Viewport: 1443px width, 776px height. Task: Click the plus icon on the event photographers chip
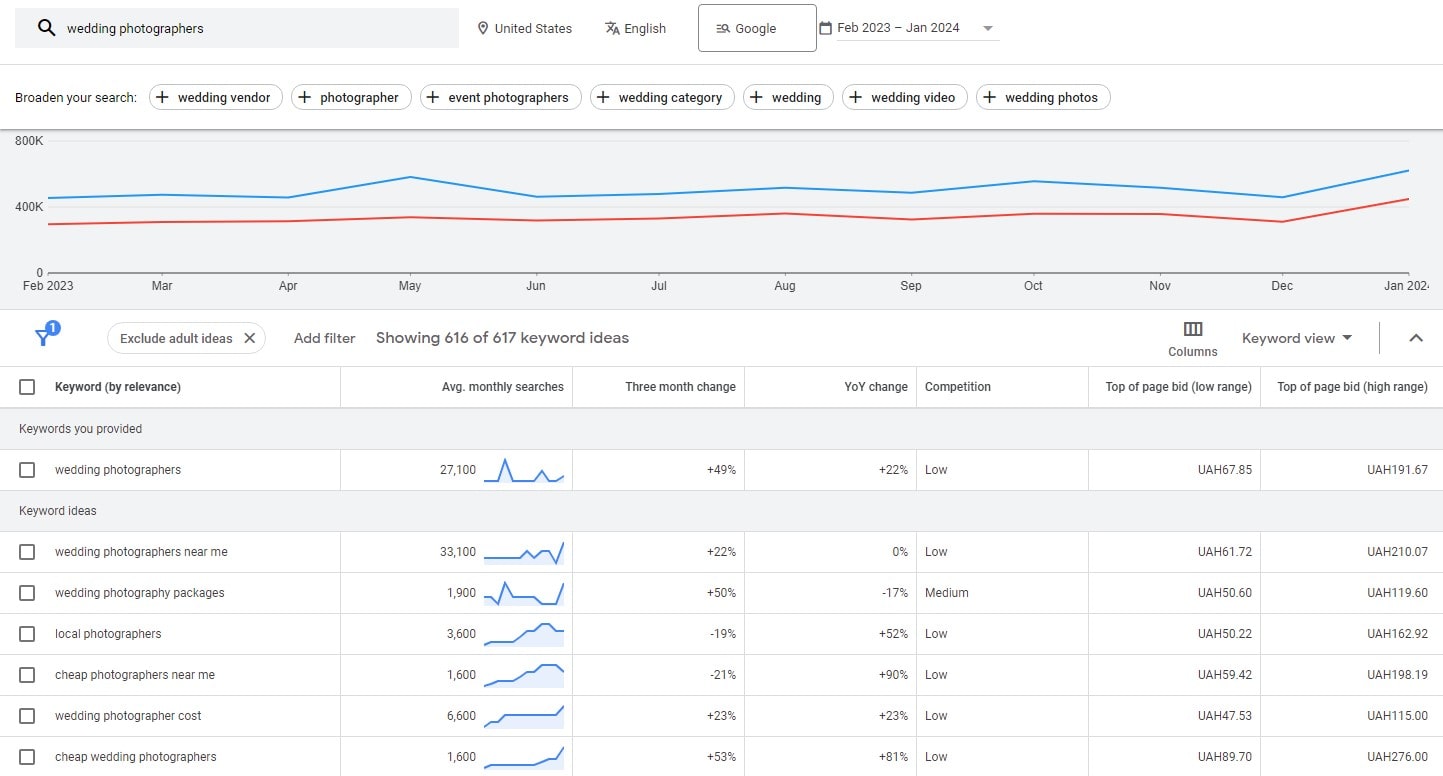pyautogui.click(x=433, y=97)
